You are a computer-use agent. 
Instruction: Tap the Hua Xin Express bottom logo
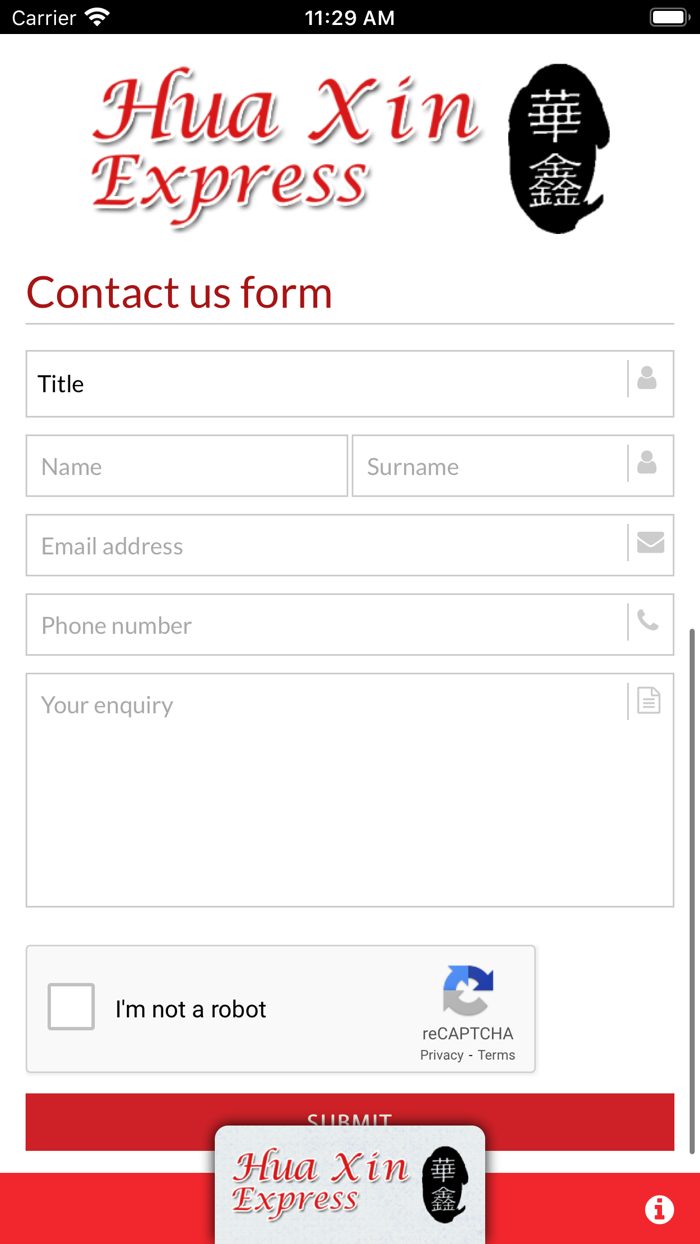pyautogui.click(x=350, y=1185)
